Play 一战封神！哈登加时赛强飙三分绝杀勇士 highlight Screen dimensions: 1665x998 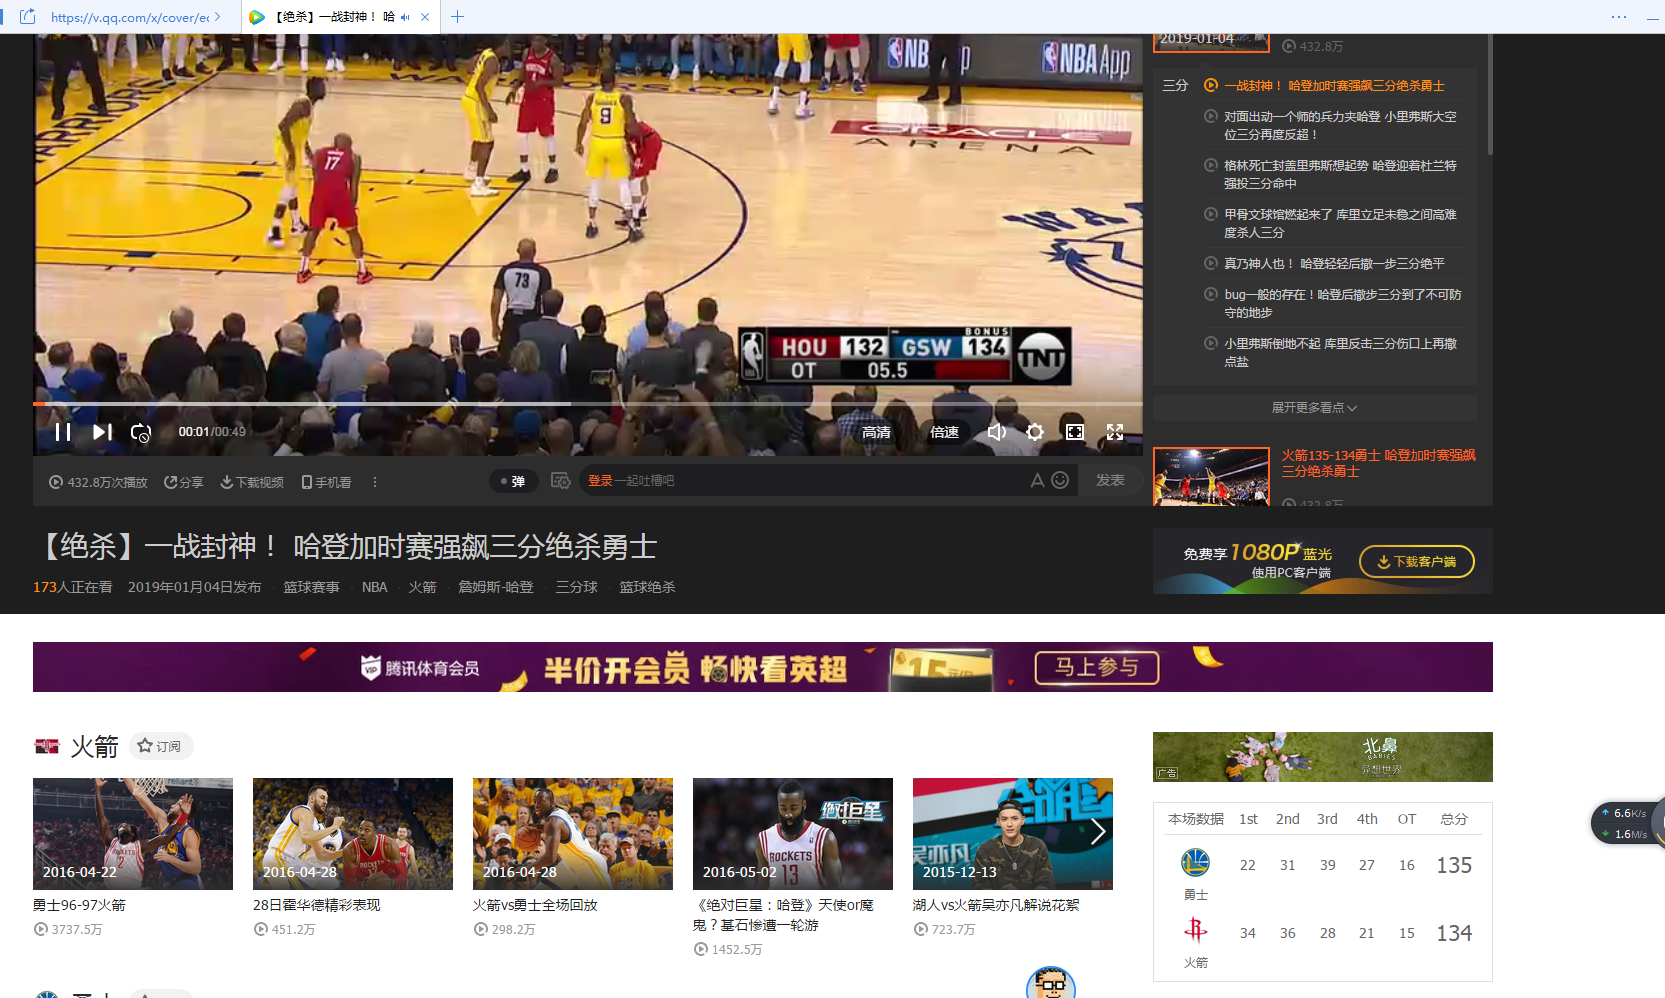tap(1334, 86)
